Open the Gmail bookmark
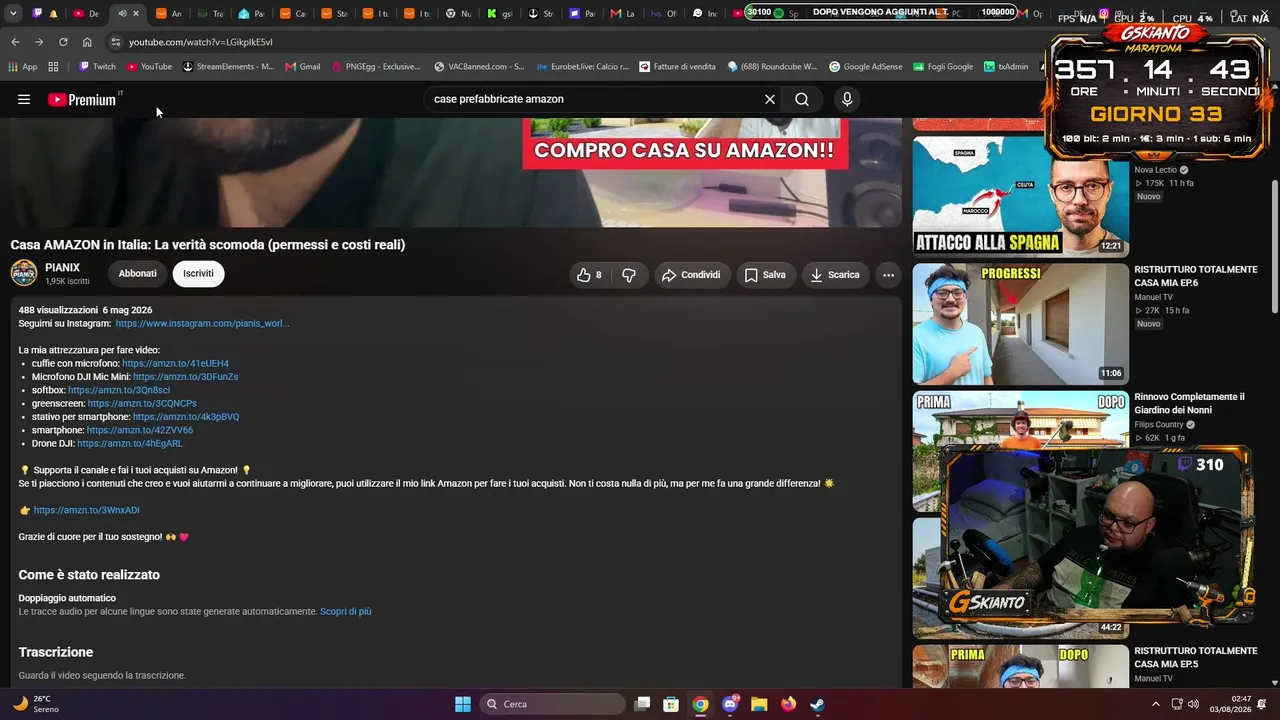 coord(303,67)
